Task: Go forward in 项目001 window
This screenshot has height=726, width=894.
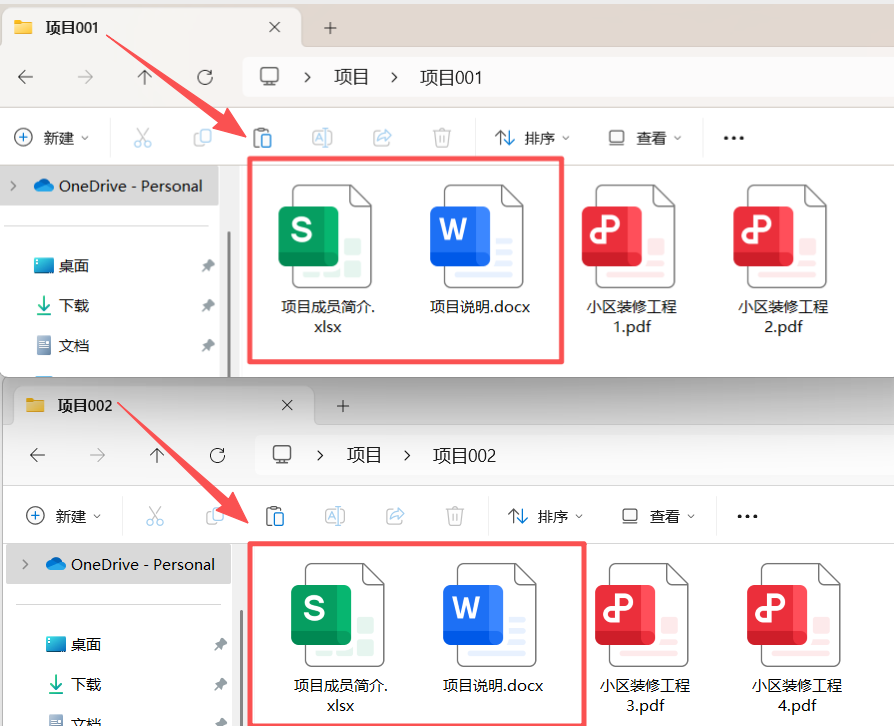Action: tap(85, 77)
